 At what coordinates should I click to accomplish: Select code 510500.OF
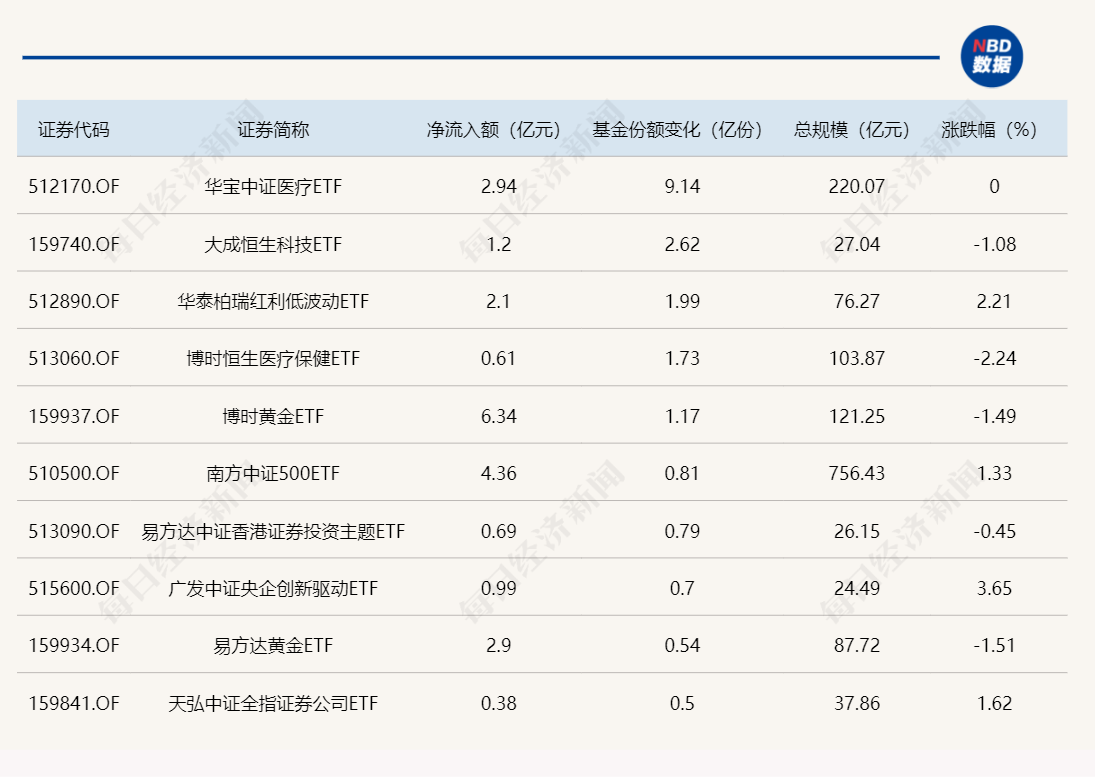[x=74, y=474]
